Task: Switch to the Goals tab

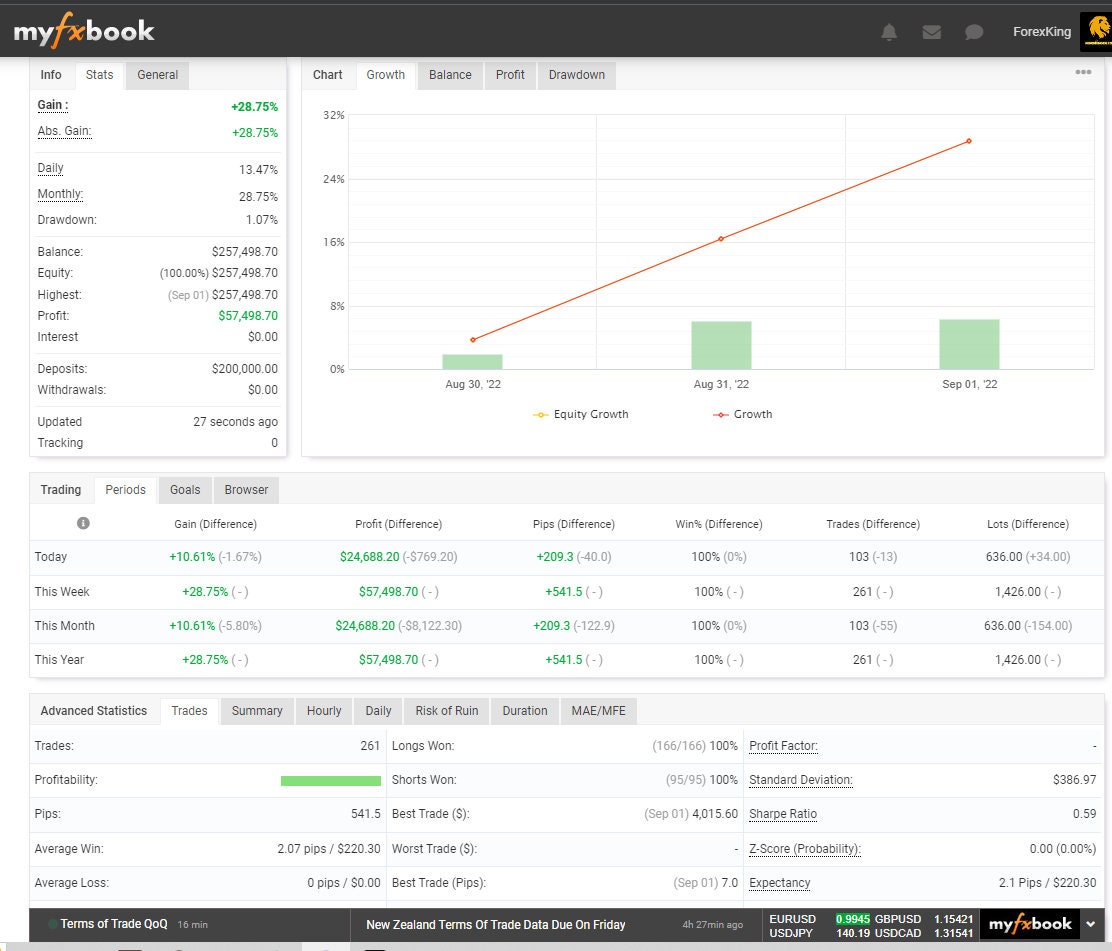Action: pyautogui.click(x=184, y=489)
